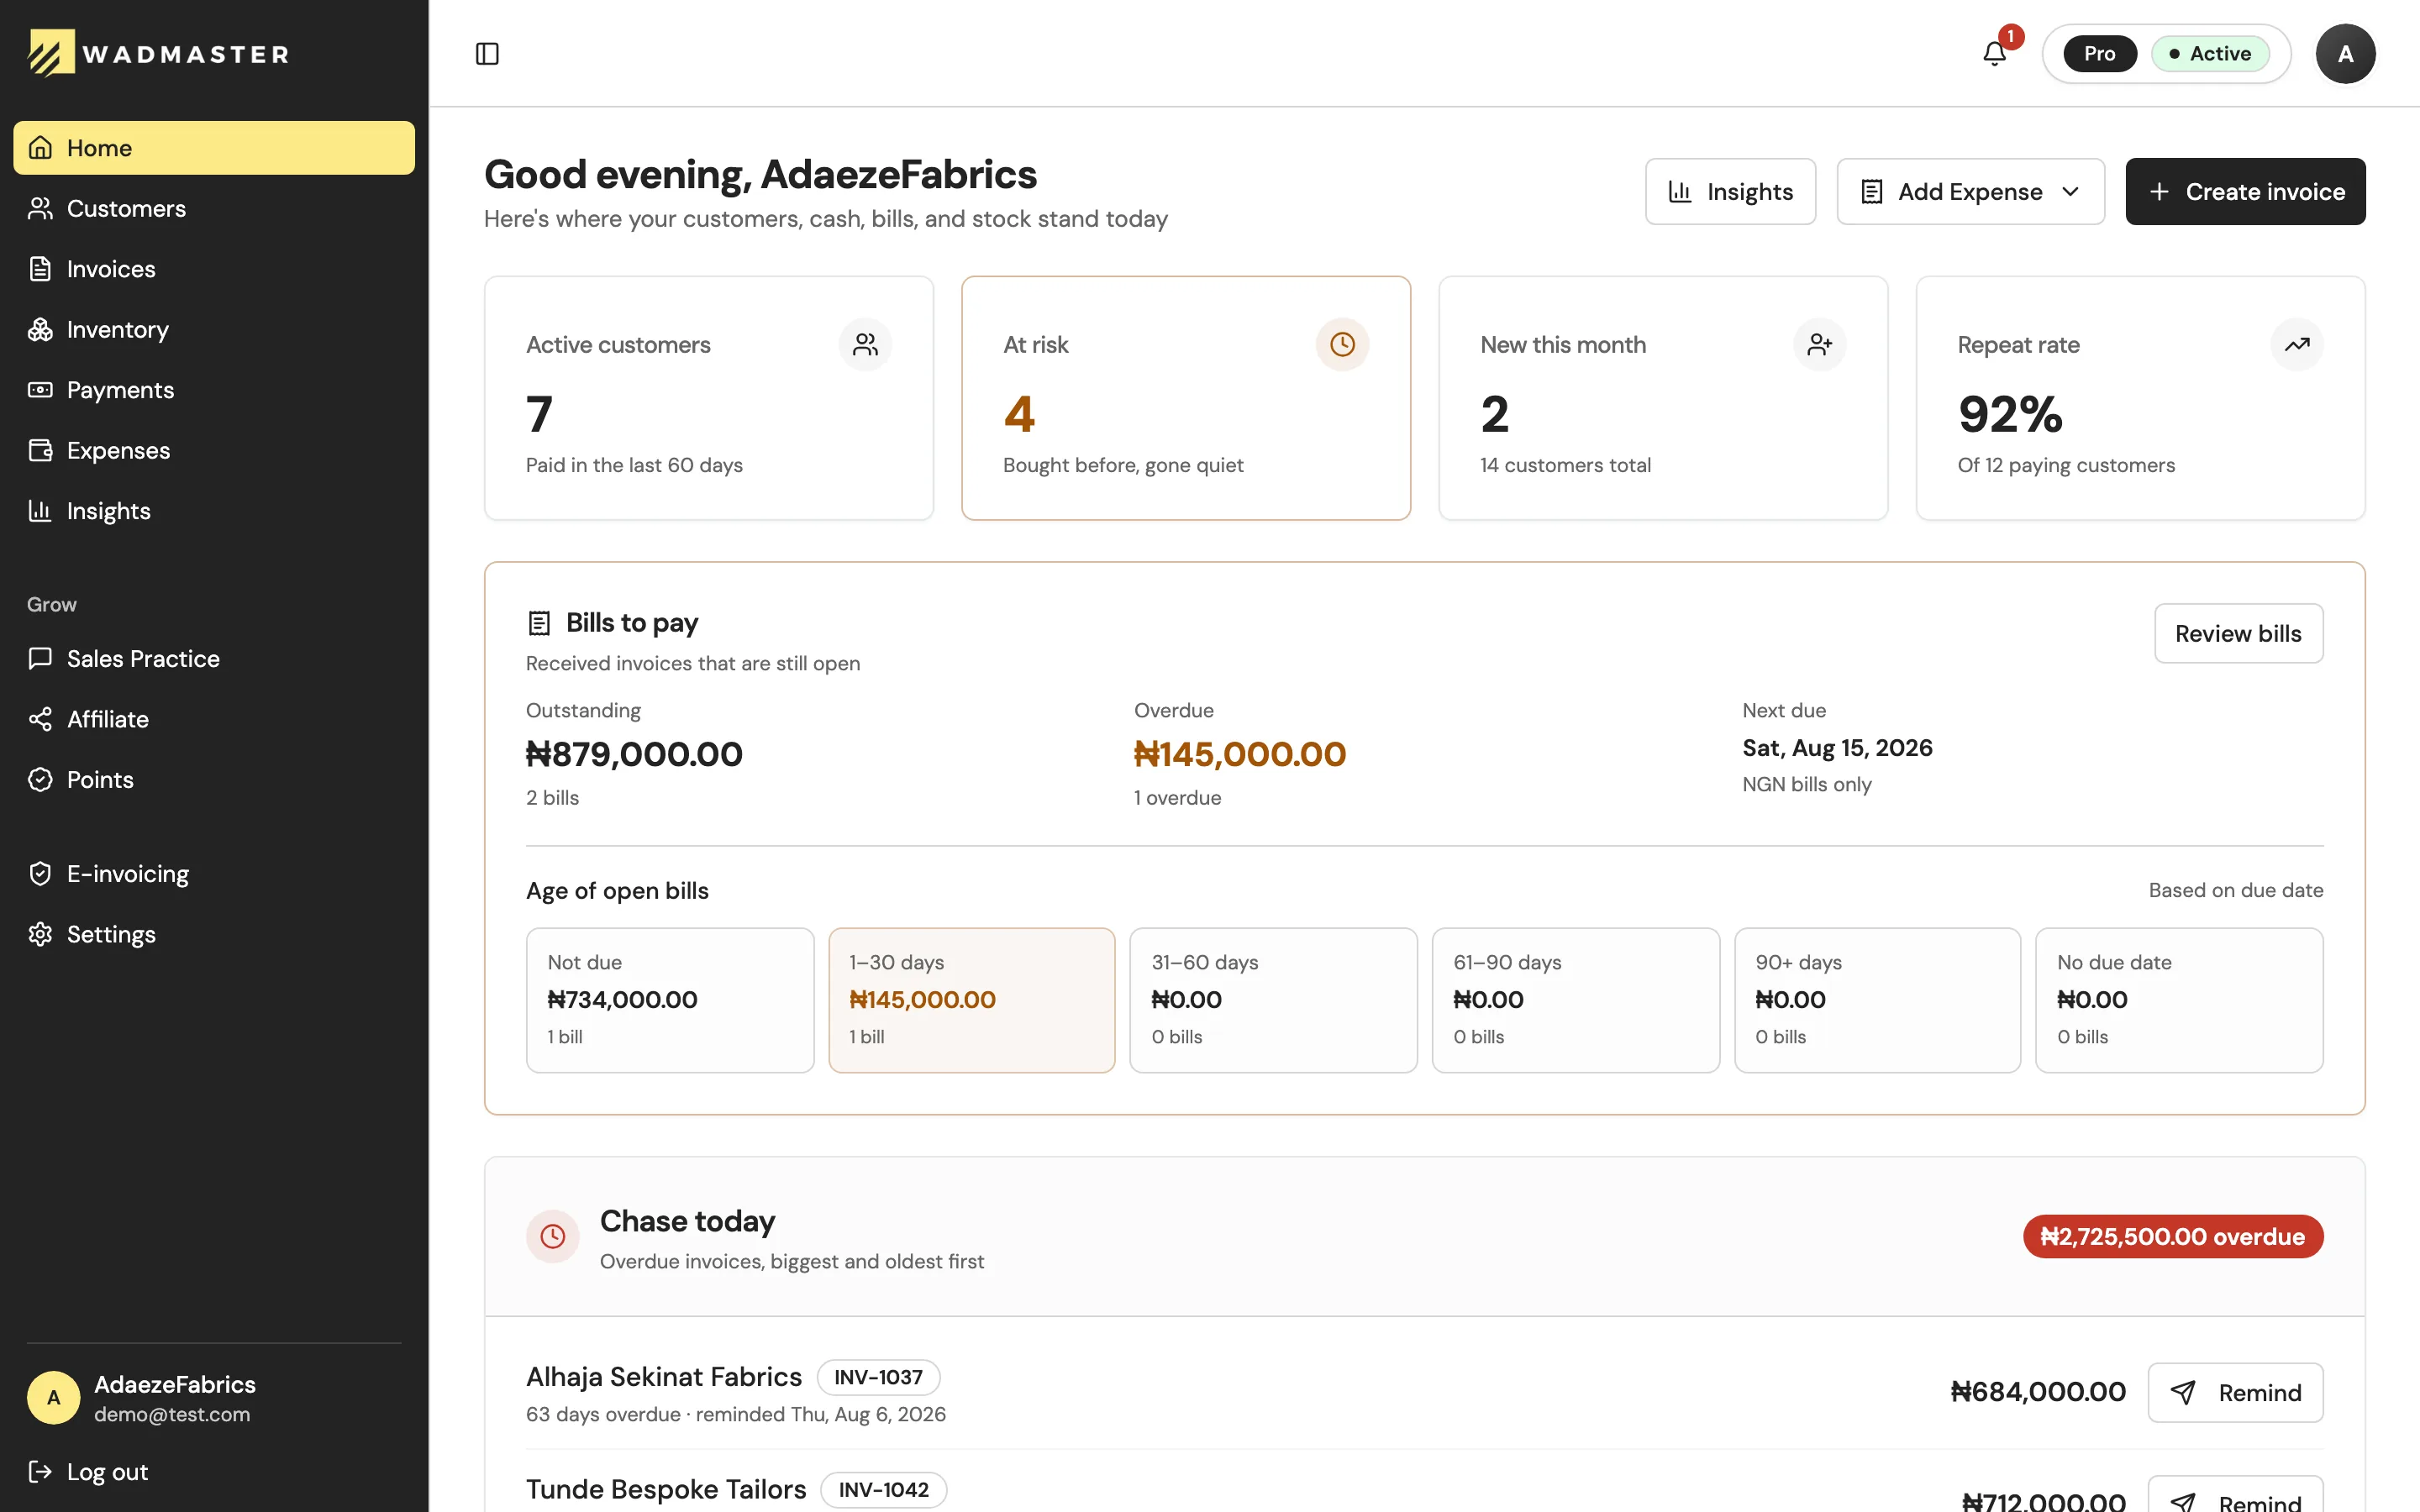Viewport: 2420px width, 1512px height.
Task: Click the Next due Sat, Aug 15, 2026 date
Action: (x=1837, y=748)
